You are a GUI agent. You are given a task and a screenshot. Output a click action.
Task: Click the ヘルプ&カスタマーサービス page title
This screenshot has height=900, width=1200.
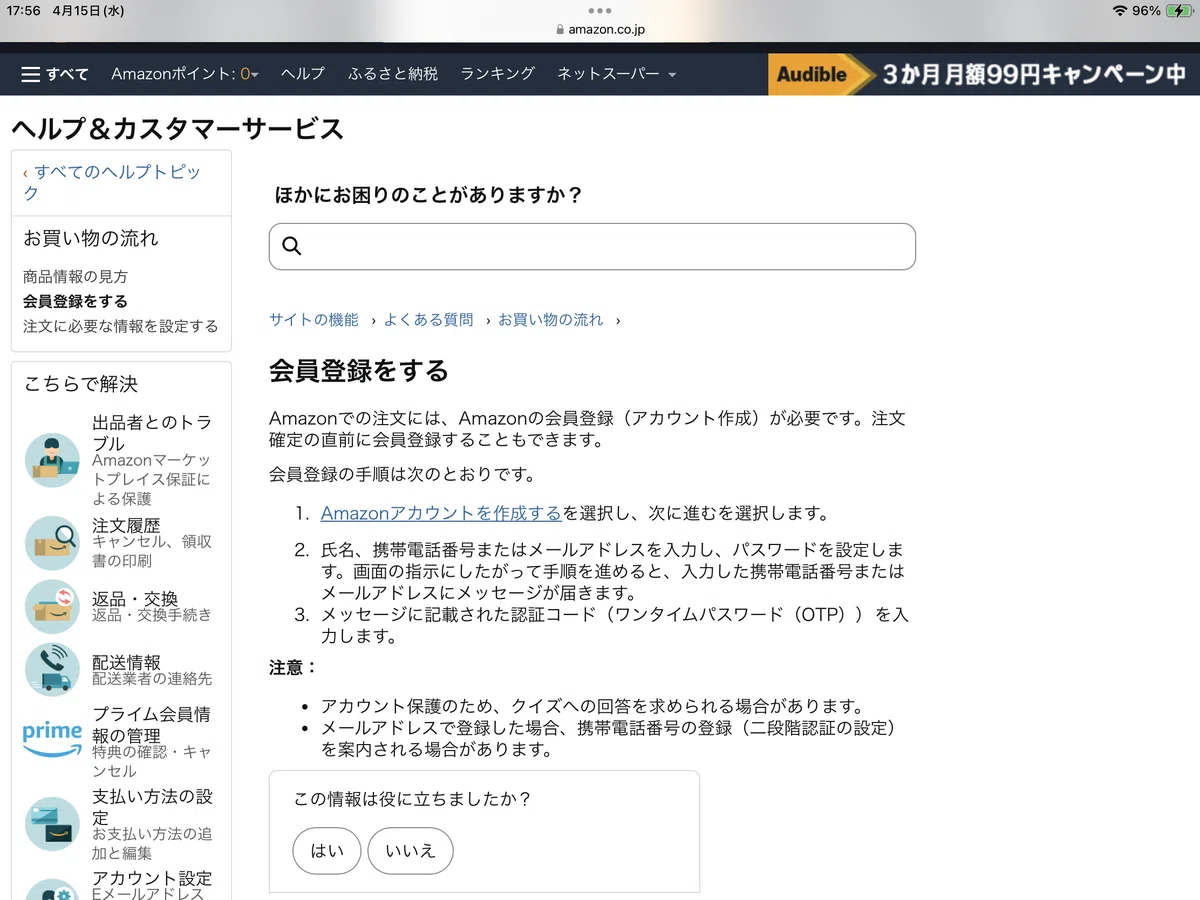(178, 128)
